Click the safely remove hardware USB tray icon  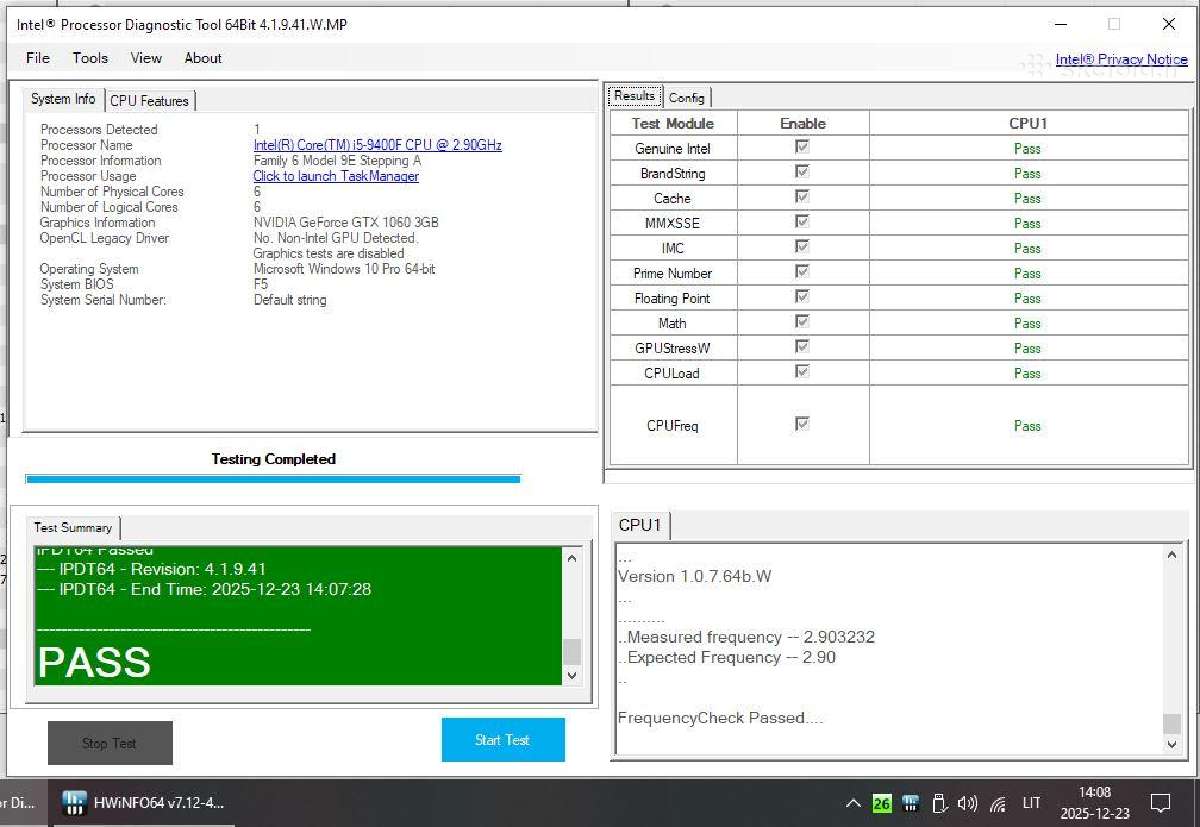point(938,803)
